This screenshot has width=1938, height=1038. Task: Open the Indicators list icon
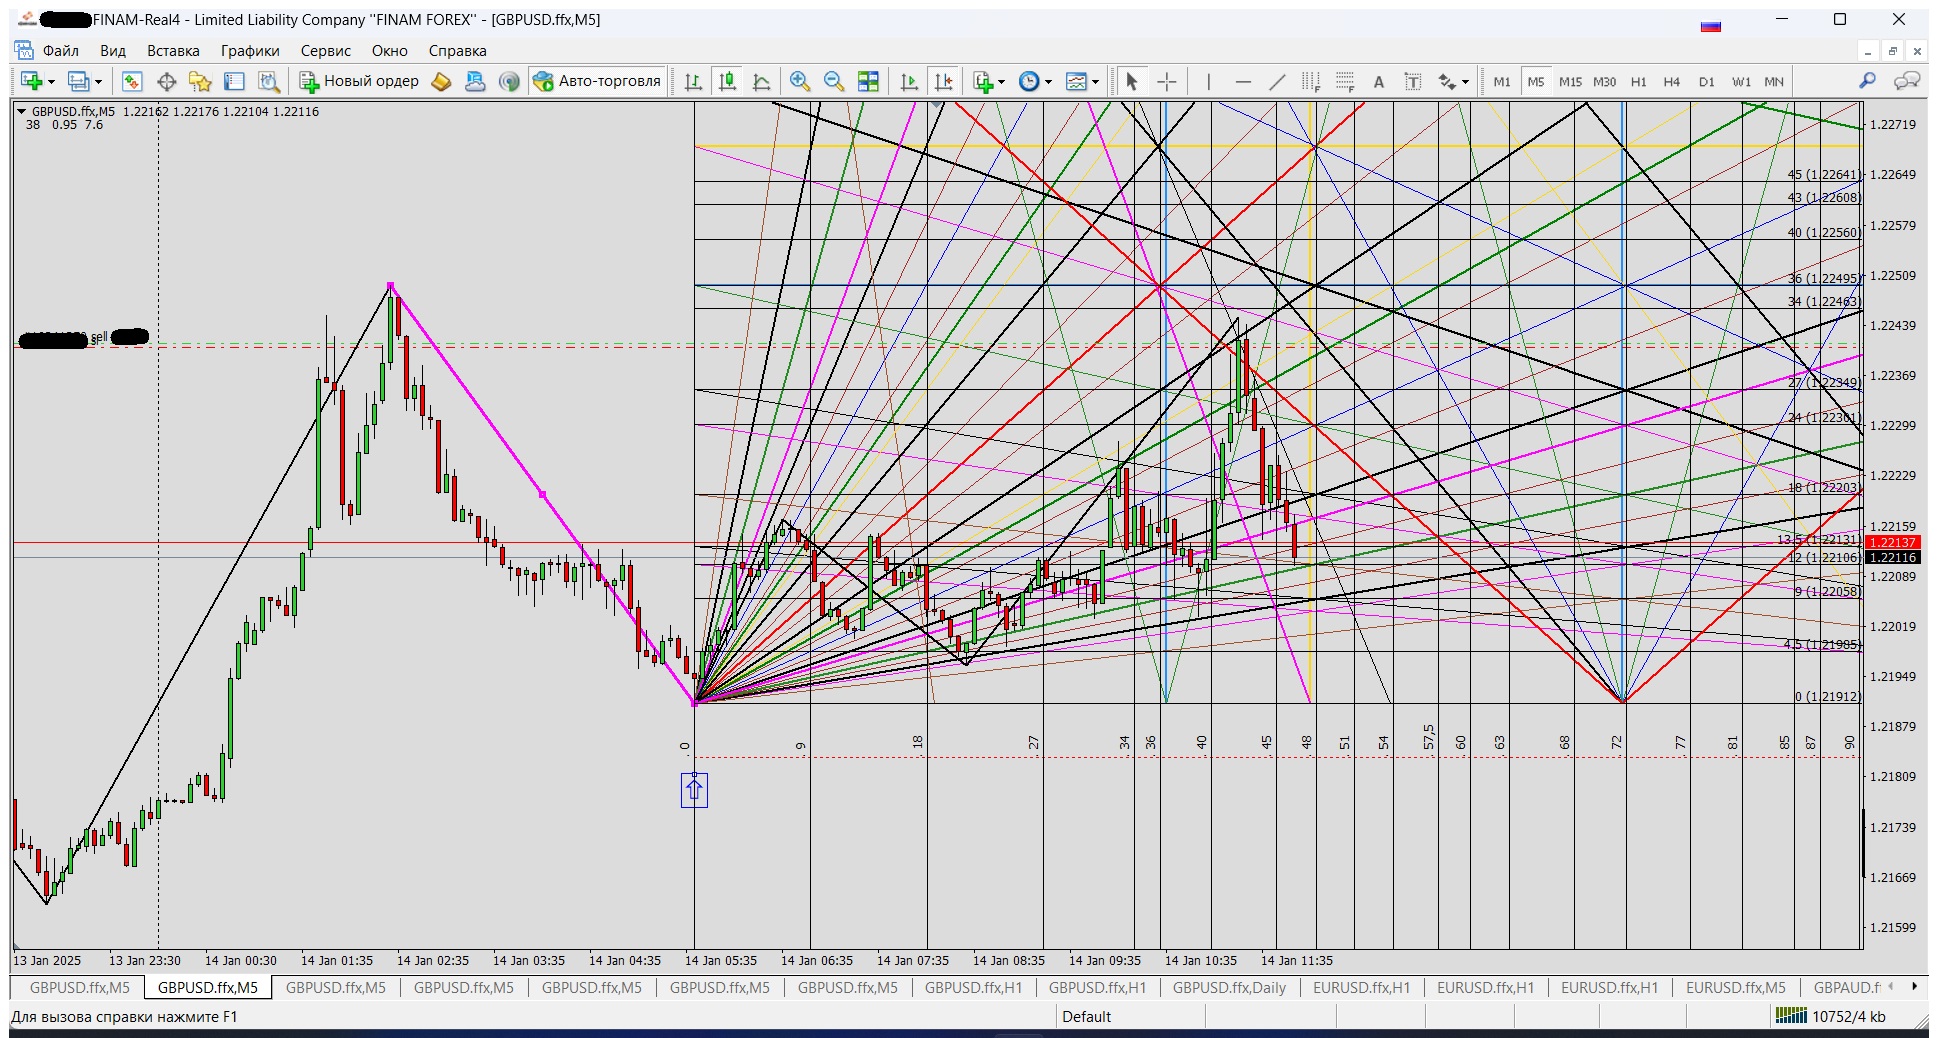[983, 82]
